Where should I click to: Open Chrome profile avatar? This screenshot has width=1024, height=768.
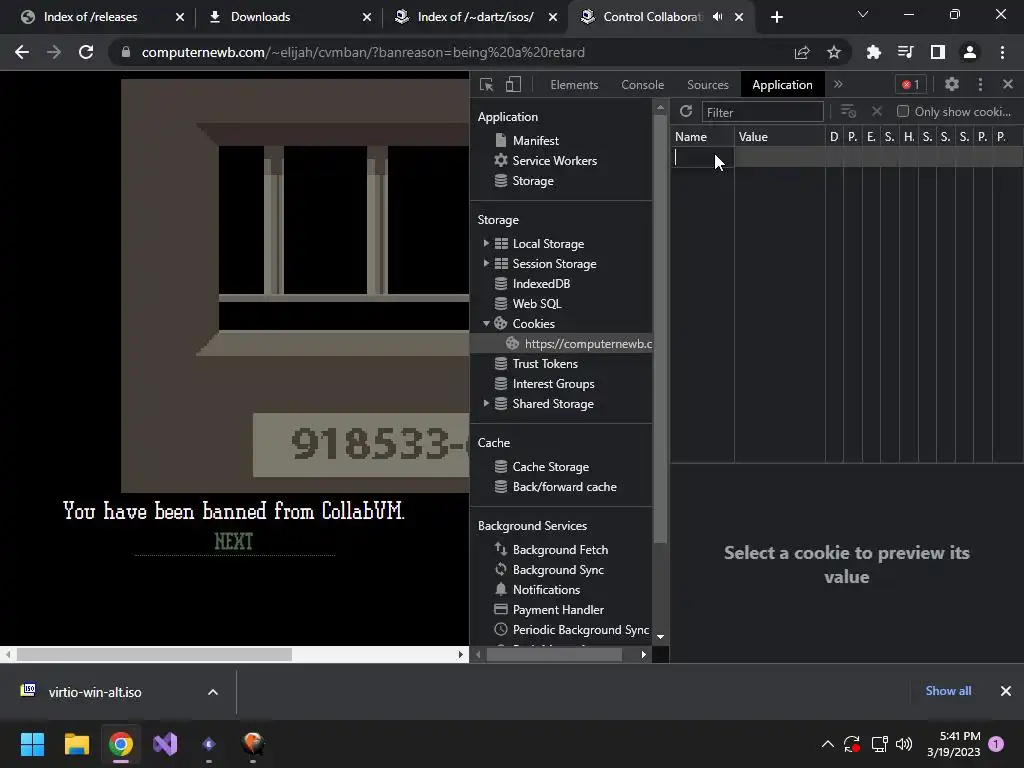(x=970, y=52)
